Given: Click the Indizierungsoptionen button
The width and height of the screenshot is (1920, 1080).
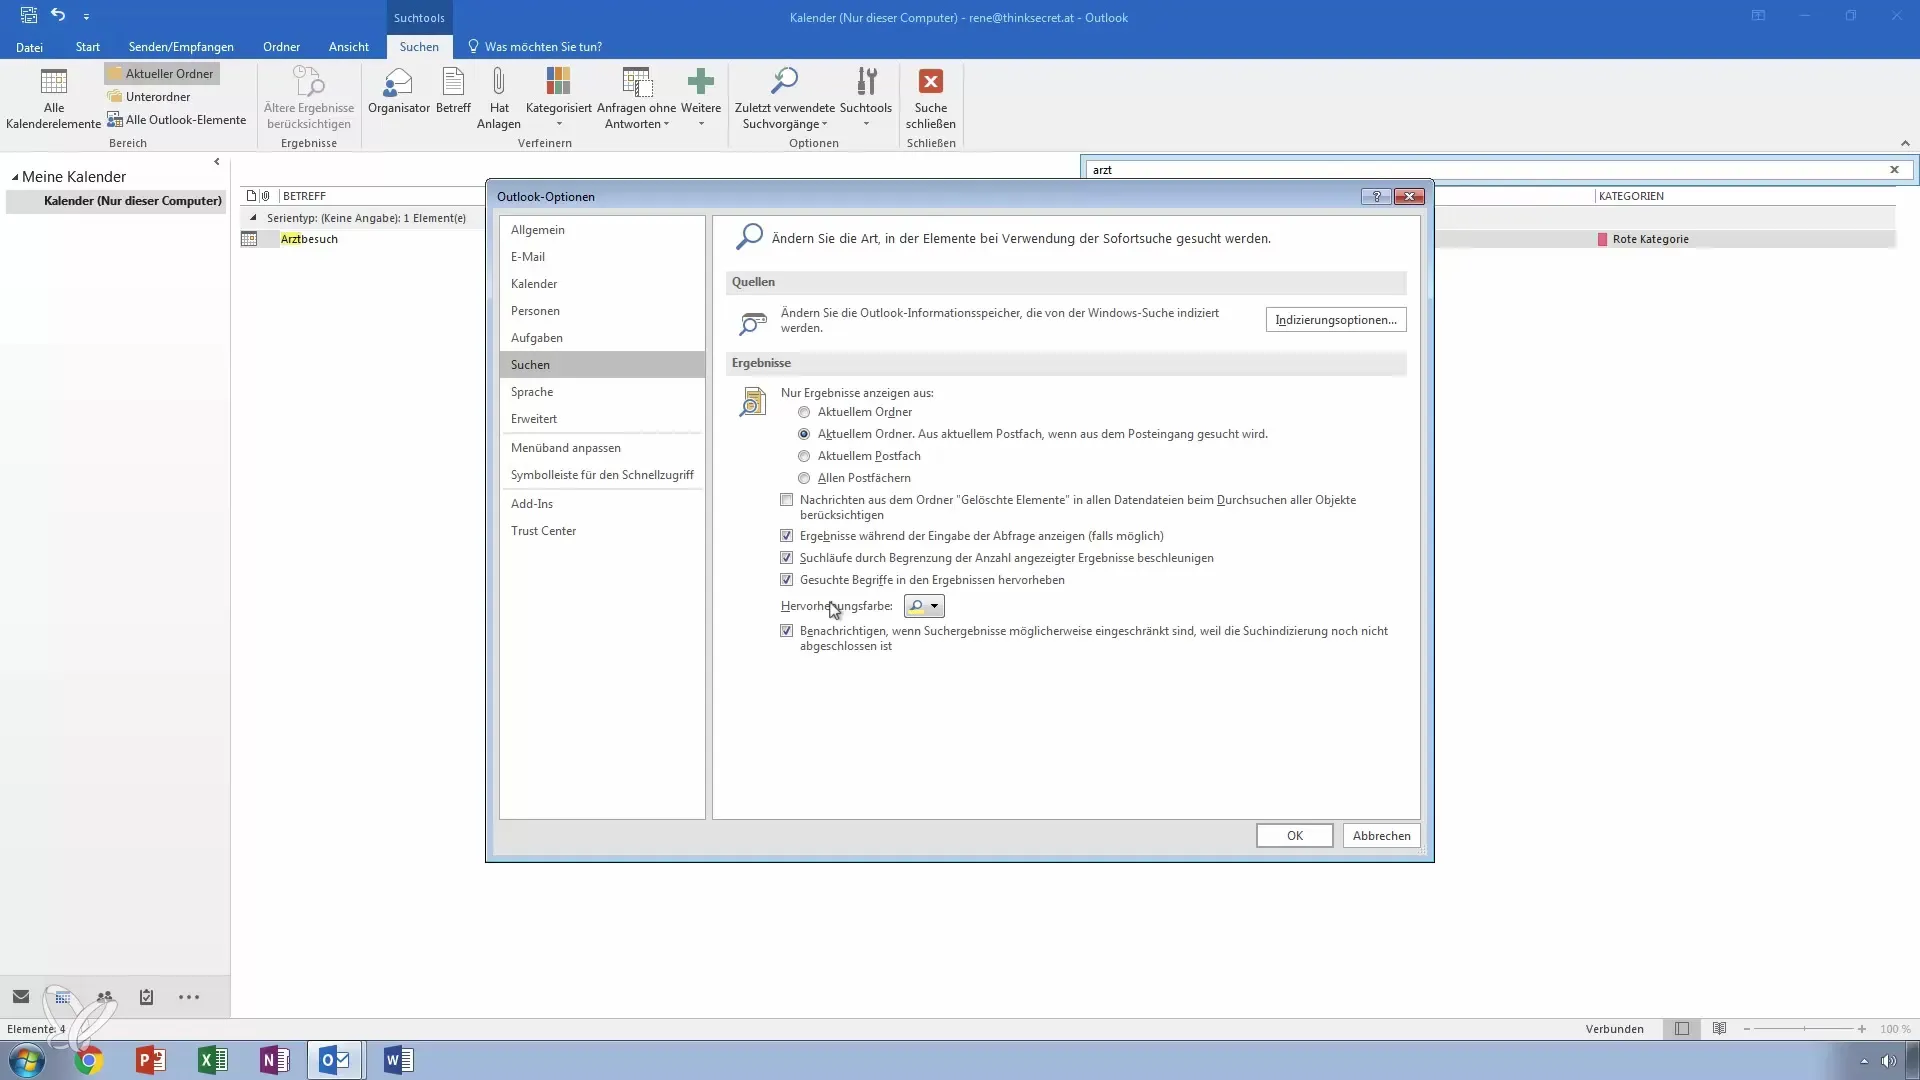Looking at the screenshot, I should (x=1335, y=320).
